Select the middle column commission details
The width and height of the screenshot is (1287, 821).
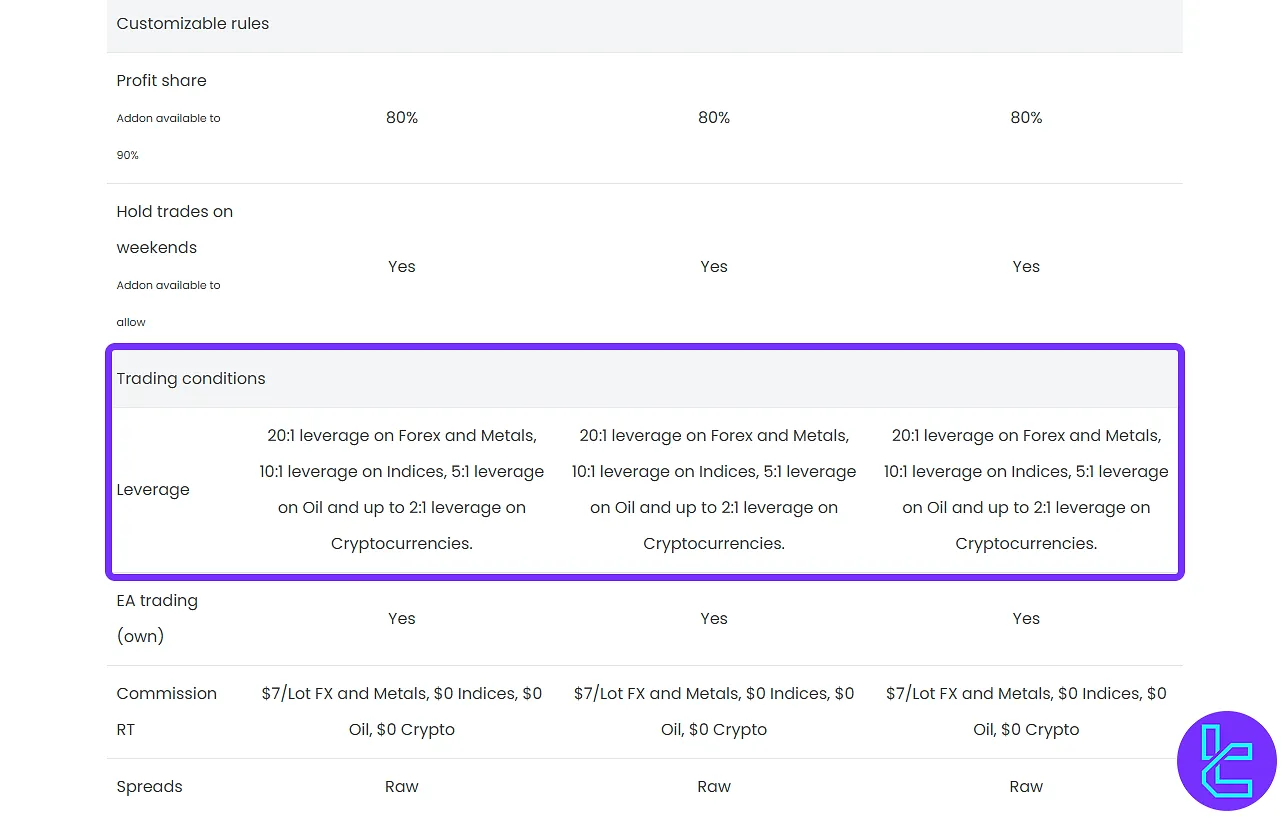tap(714, 711)
